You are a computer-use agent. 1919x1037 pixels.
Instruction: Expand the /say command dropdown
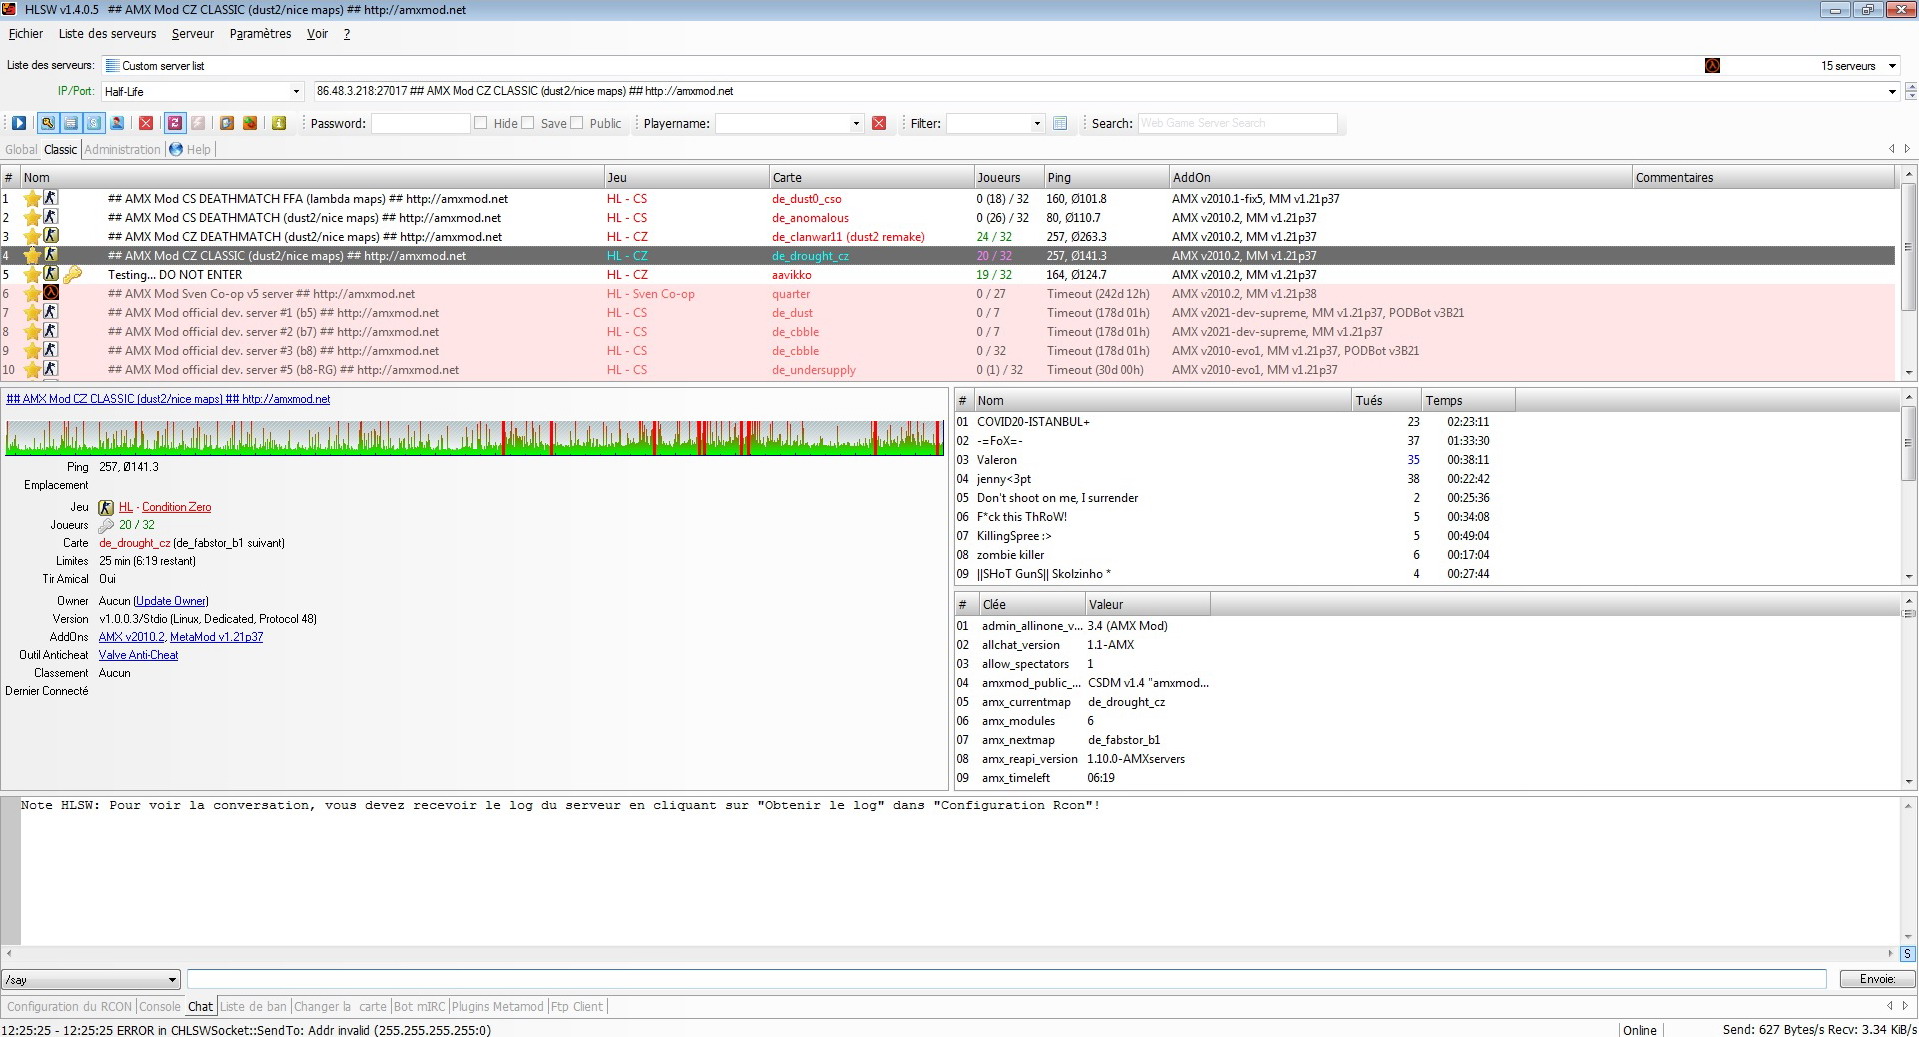[x=172, y=980]
